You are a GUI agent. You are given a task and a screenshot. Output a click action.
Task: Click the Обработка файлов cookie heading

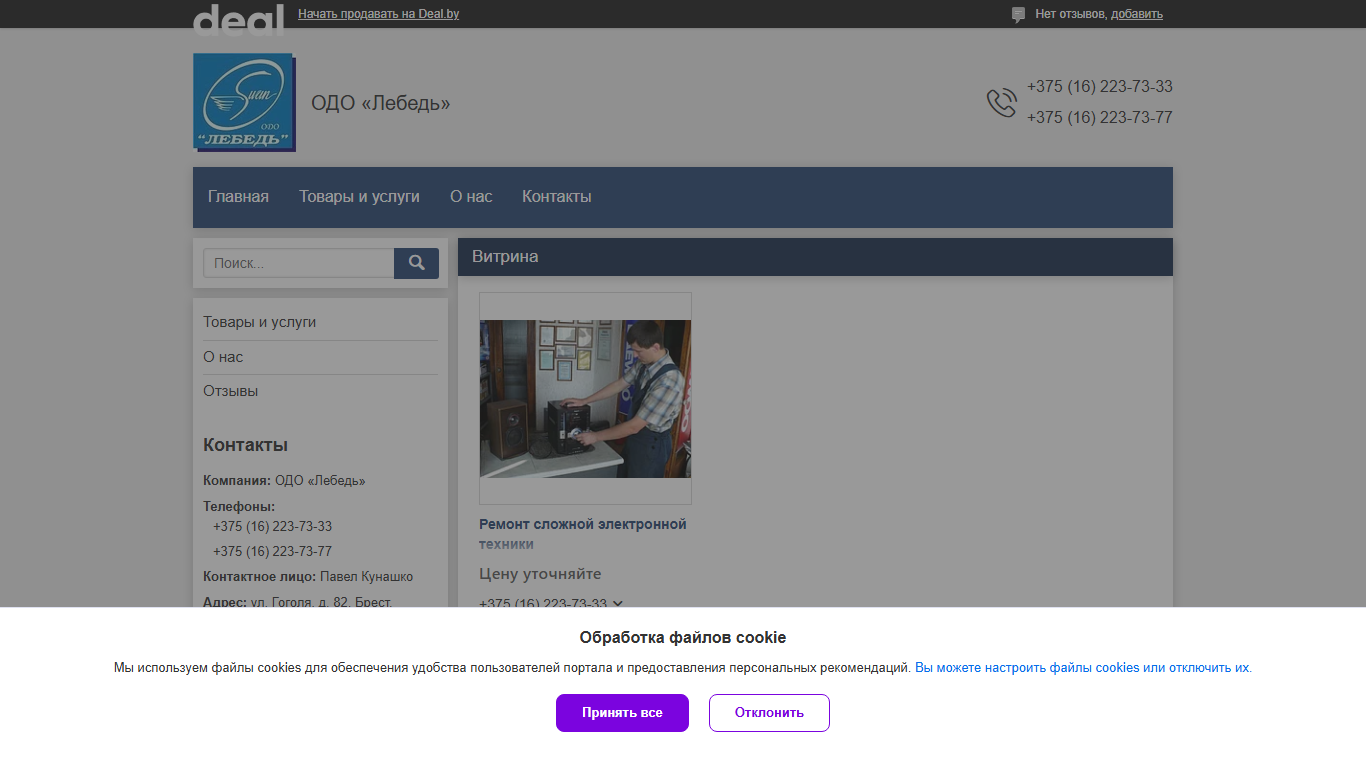[x=683, y=637]
